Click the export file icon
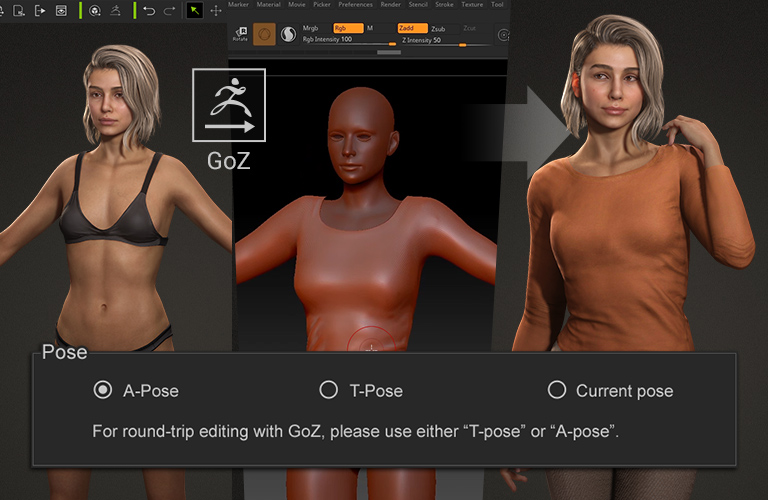This screenshot has height=500, width=768. (x=40, y=11)
